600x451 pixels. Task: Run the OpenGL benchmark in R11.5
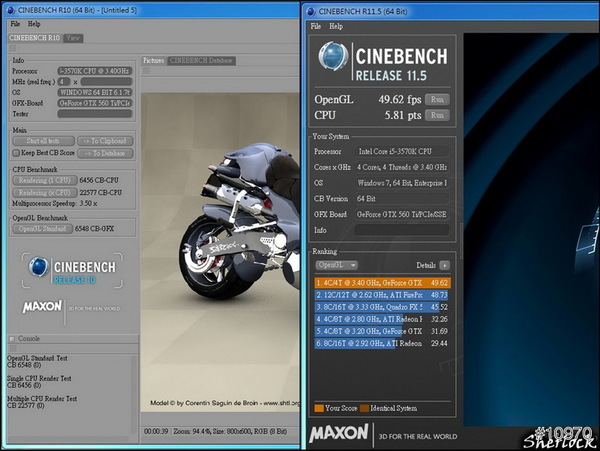pyautogui.click(x=436, y=99)
